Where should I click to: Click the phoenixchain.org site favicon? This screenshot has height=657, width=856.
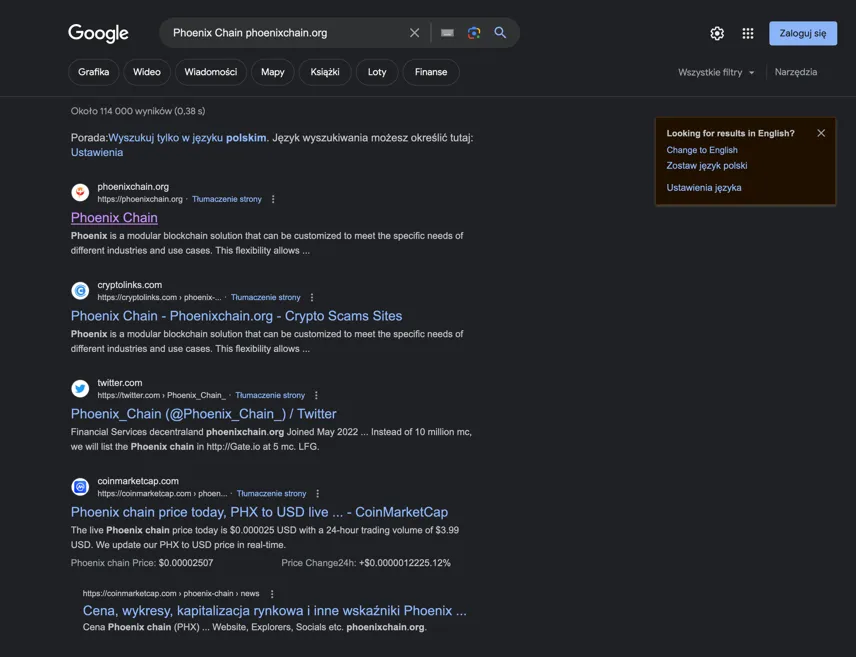pyautogui.click(x=80, y=192)
